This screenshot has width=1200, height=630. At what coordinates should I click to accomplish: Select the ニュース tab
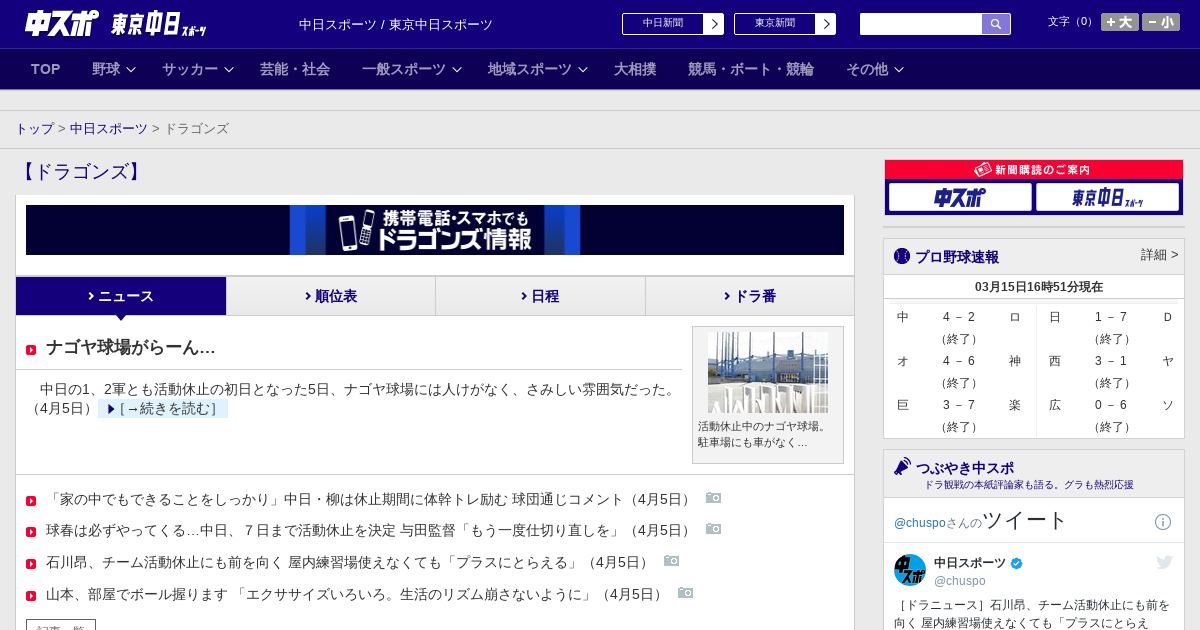(x=121, y=296)
